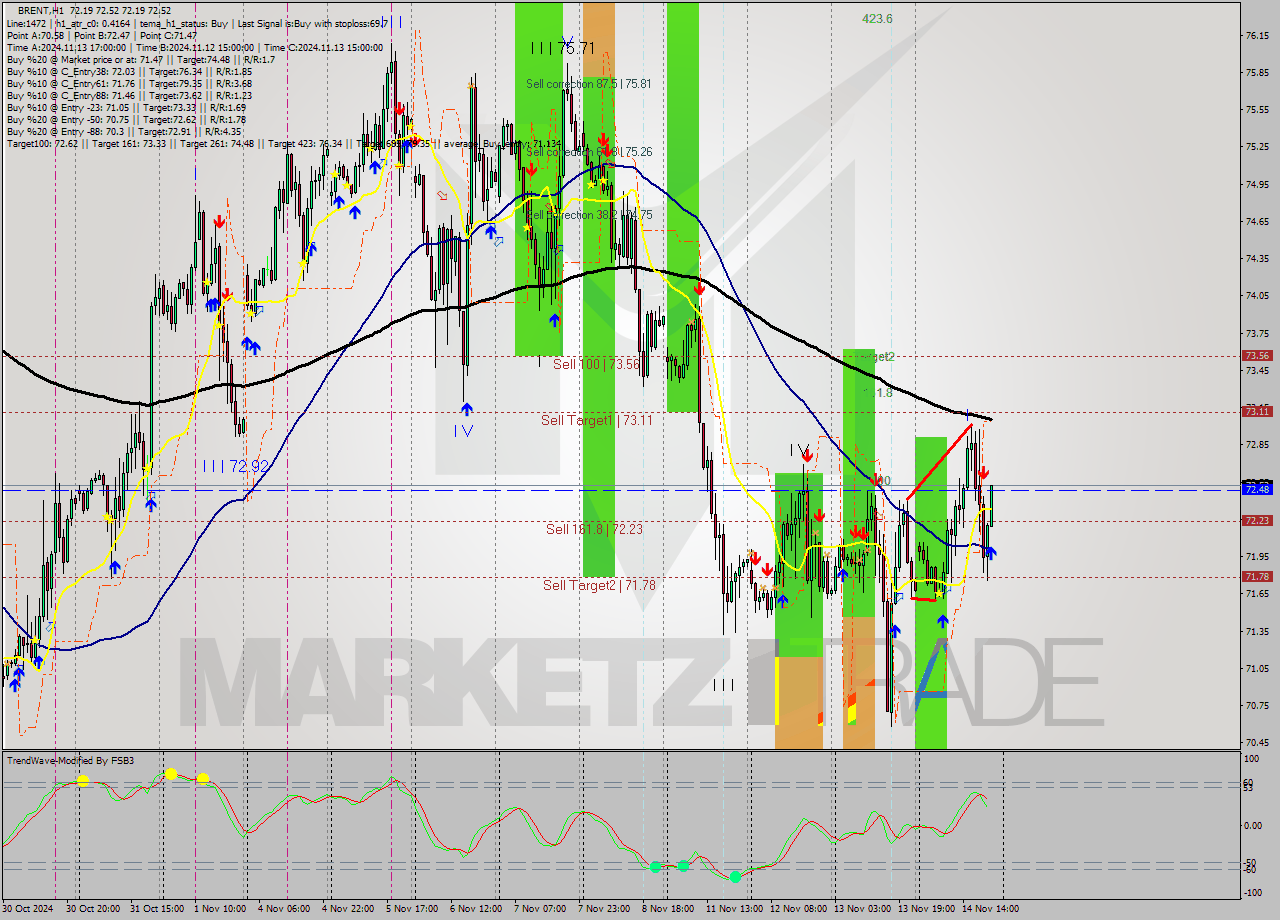Click the red 71.78 price tag on axis
Image resolution: width=1280 pixels, height=920 pixels.
[x=1257, y=576]
